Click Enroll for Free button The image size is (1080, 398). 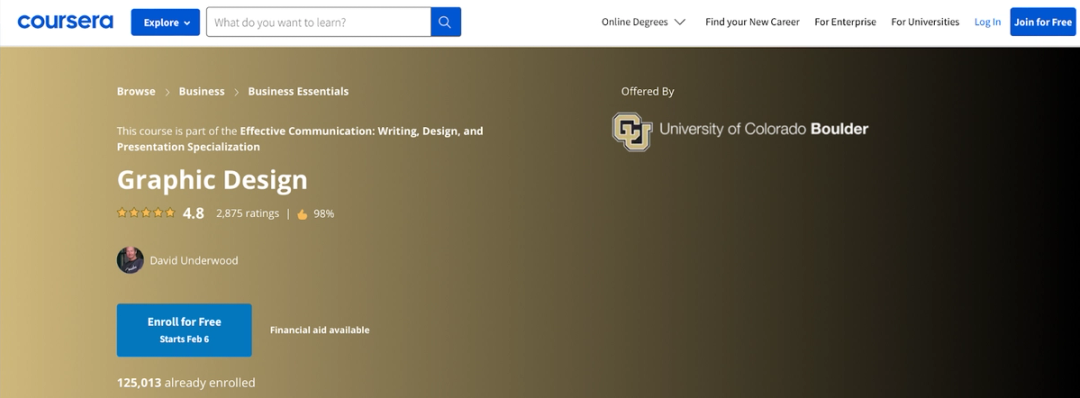click(184, 330)
